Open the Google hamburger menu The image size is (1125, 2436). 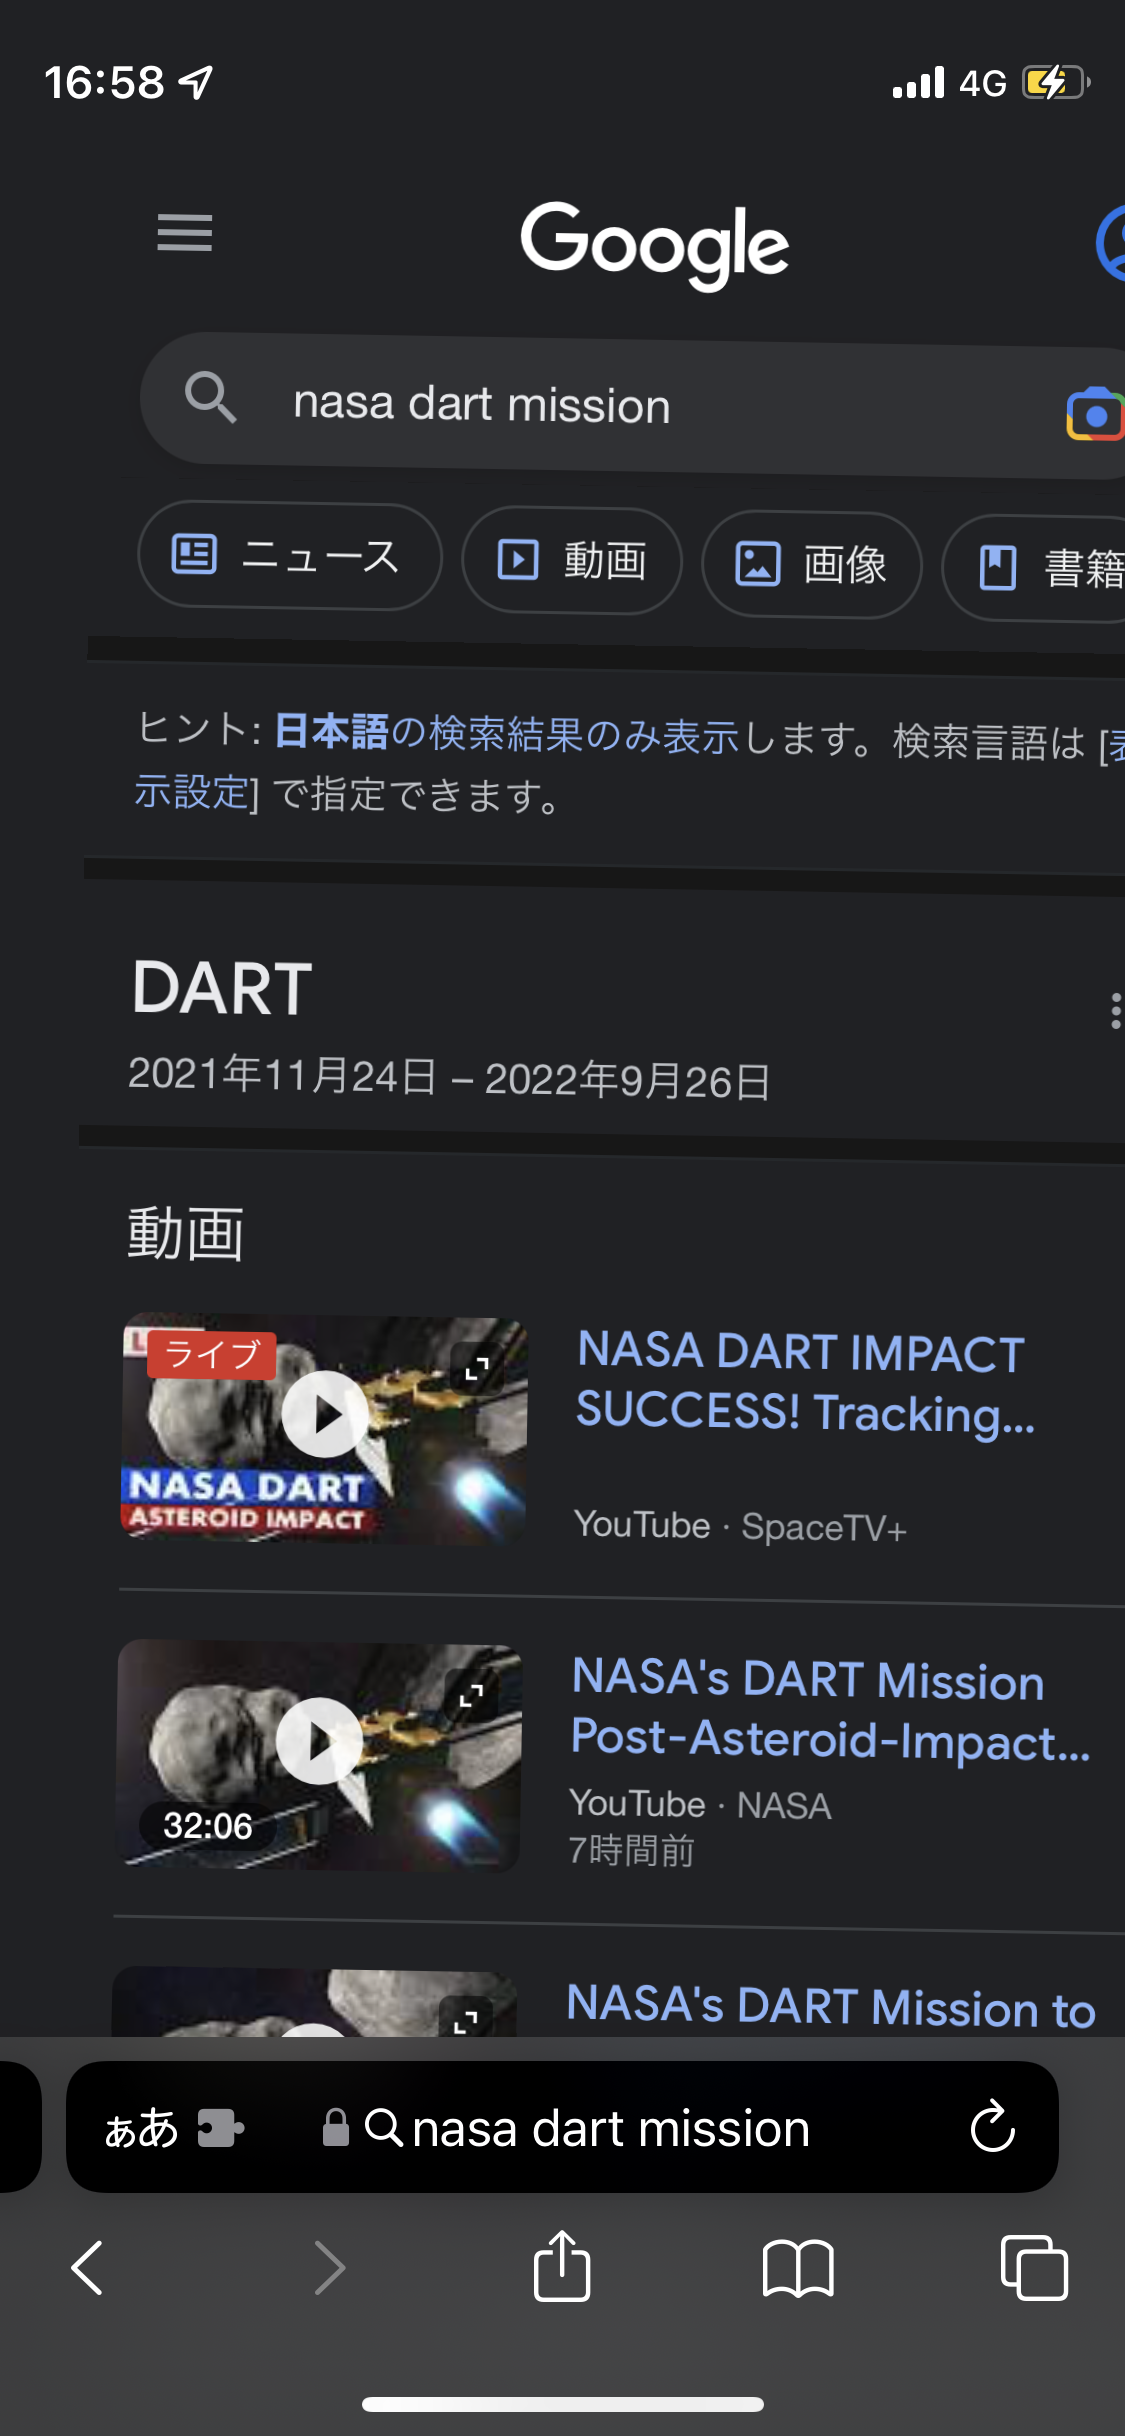pyautogui.click(x=185, y=233)
